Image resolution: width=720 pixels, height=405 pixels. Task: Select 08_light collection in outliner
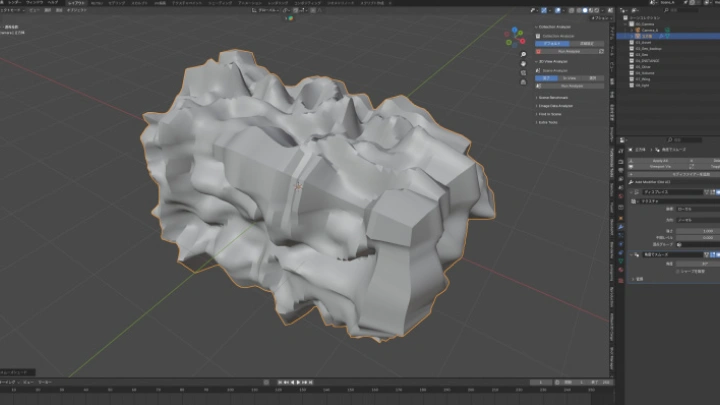click(x=642, y=85)
